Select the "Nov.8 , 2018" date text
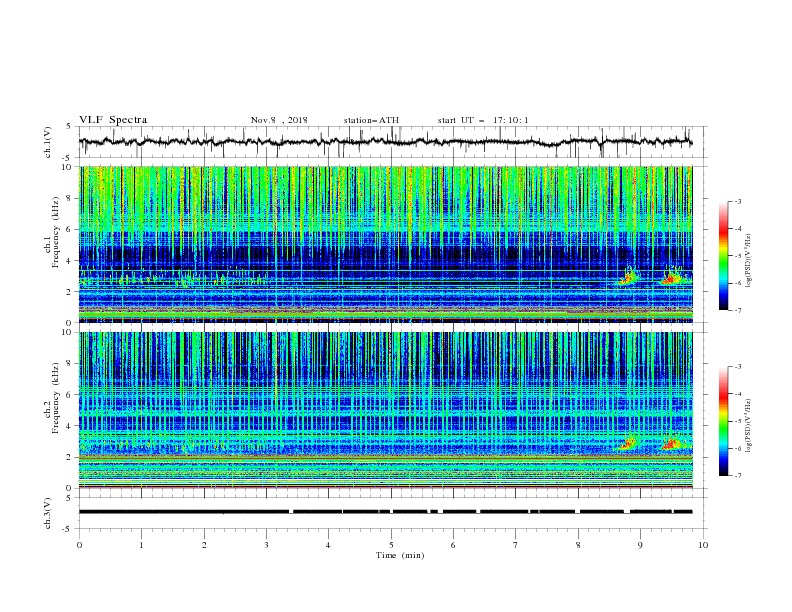This screenshot has height=612, width=792. click(x=279, y=120)
